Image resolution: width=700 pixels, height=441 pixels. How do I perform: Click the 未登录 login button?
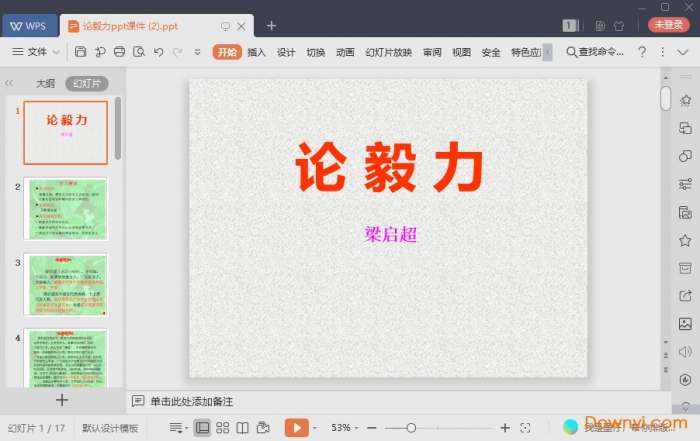[668, 25]
